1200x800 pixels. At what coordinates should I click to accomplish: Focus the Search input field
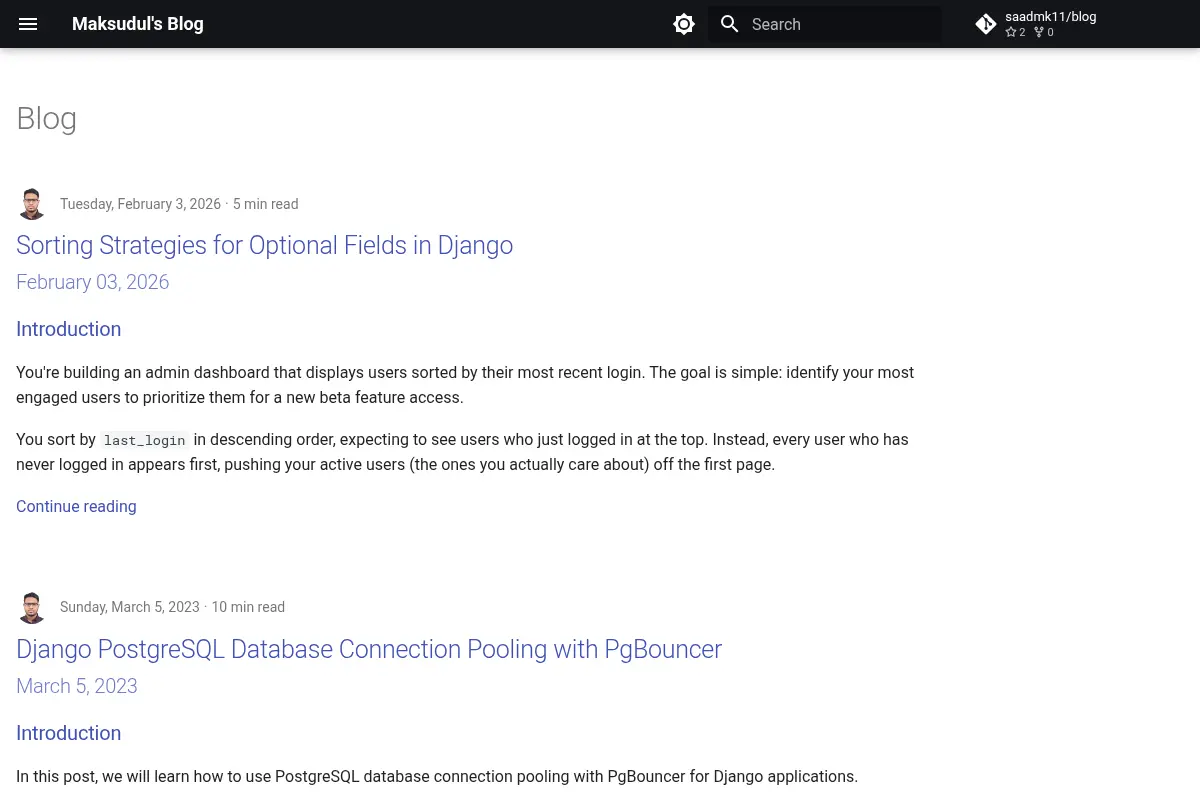[825, 24]
